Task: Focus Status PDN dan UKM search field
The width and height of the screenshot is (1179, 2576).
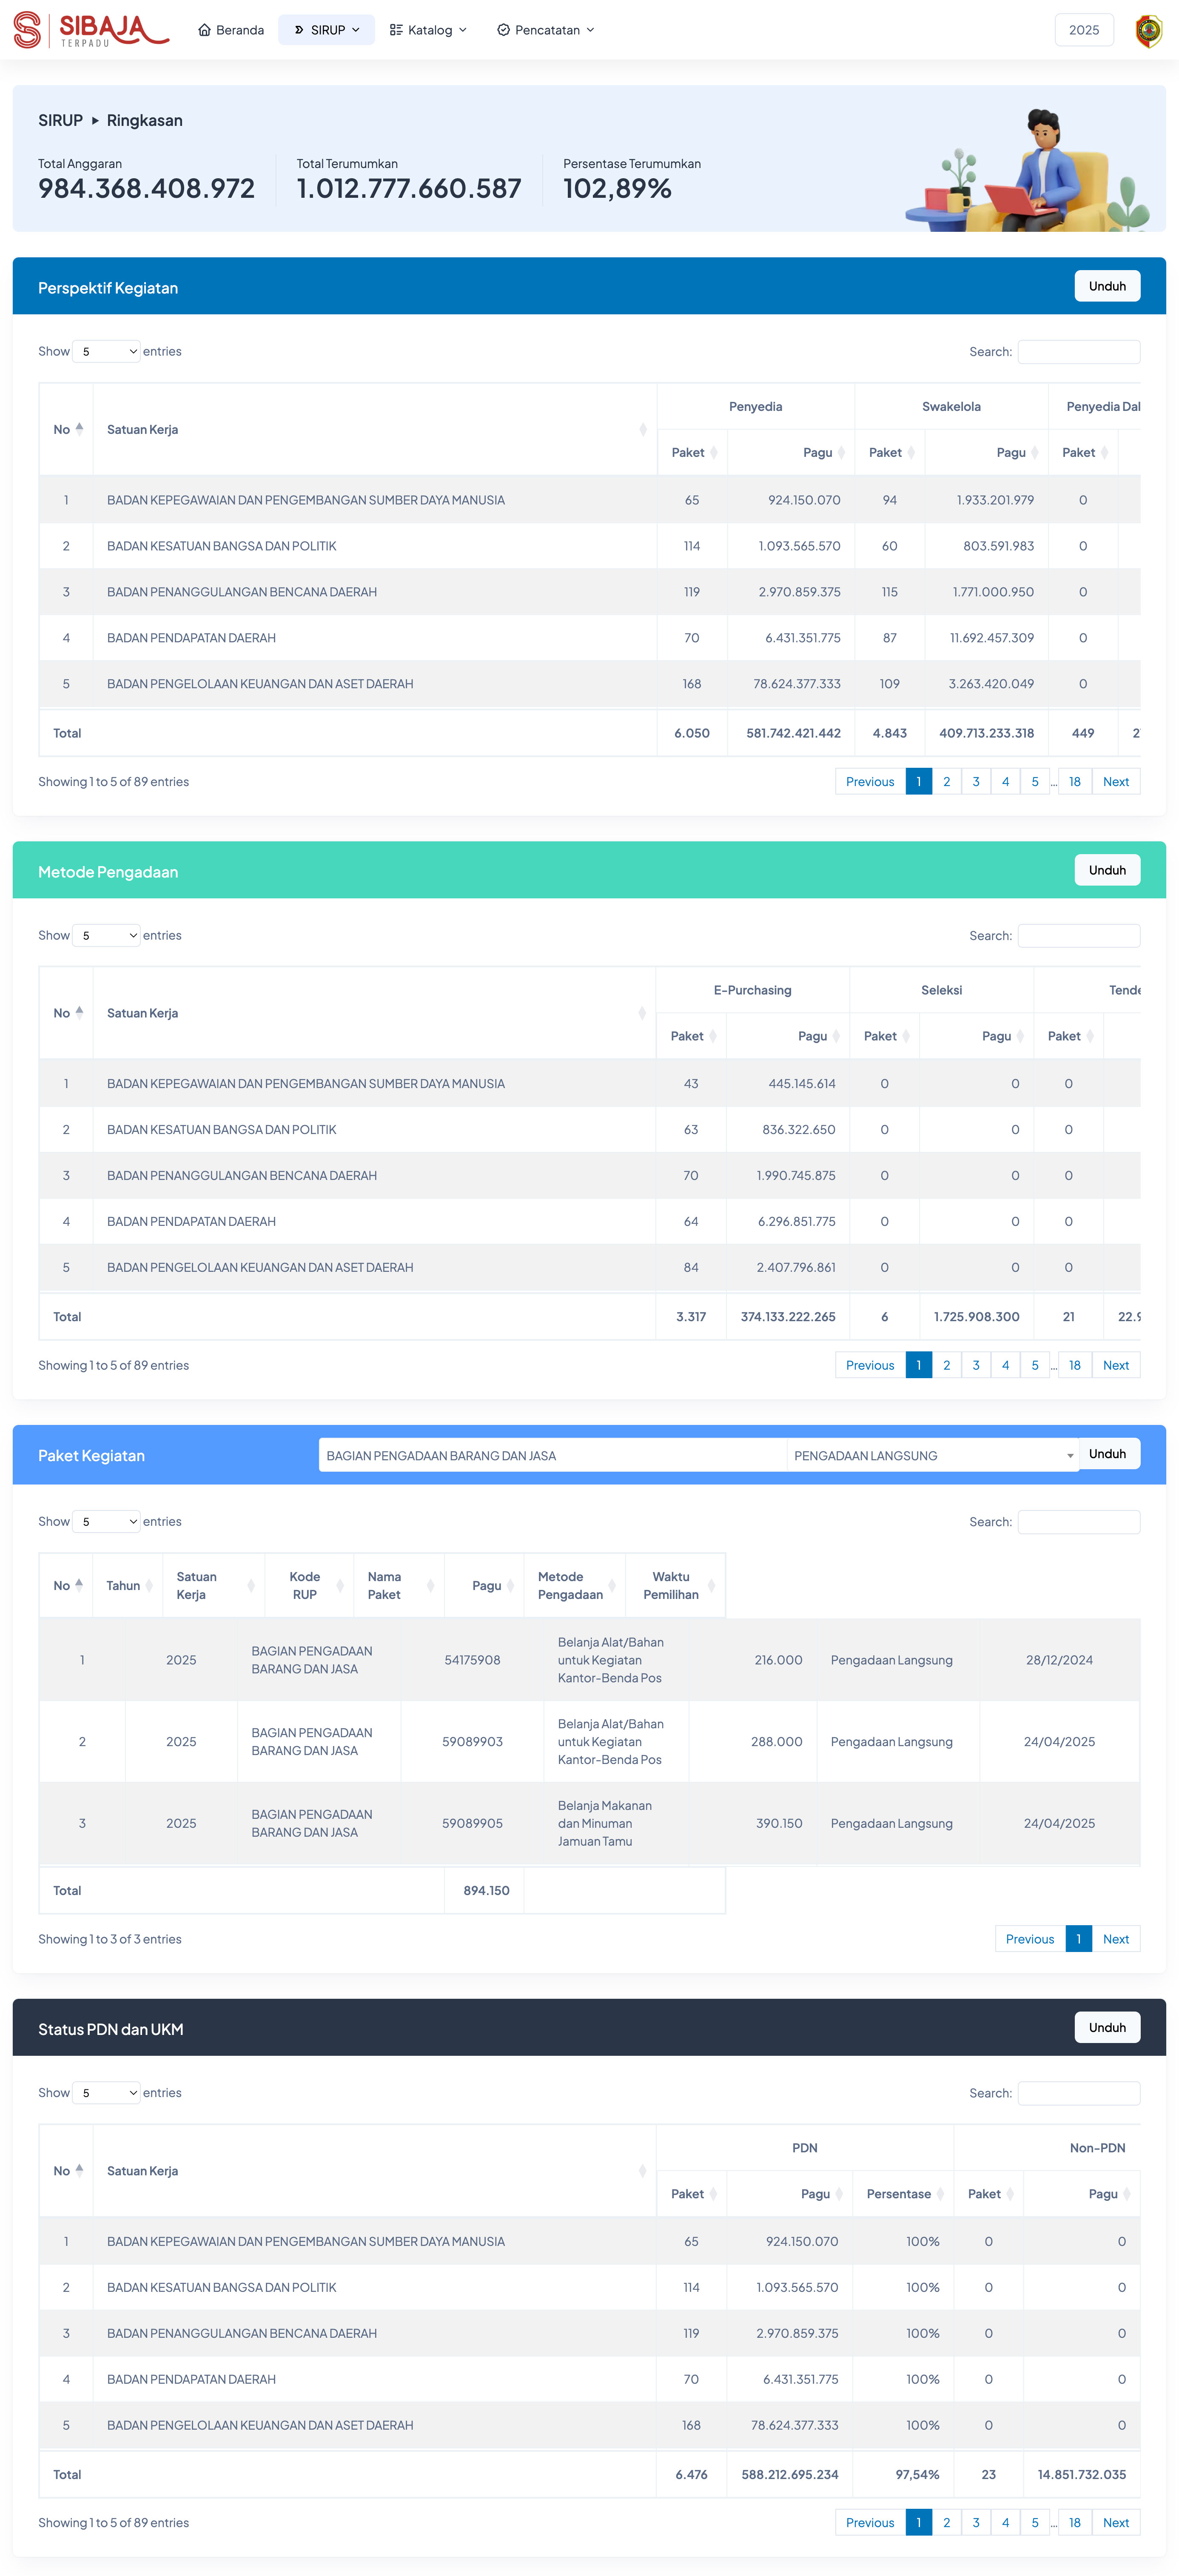Action: pyautogui.click(x=1079, y=2093)
